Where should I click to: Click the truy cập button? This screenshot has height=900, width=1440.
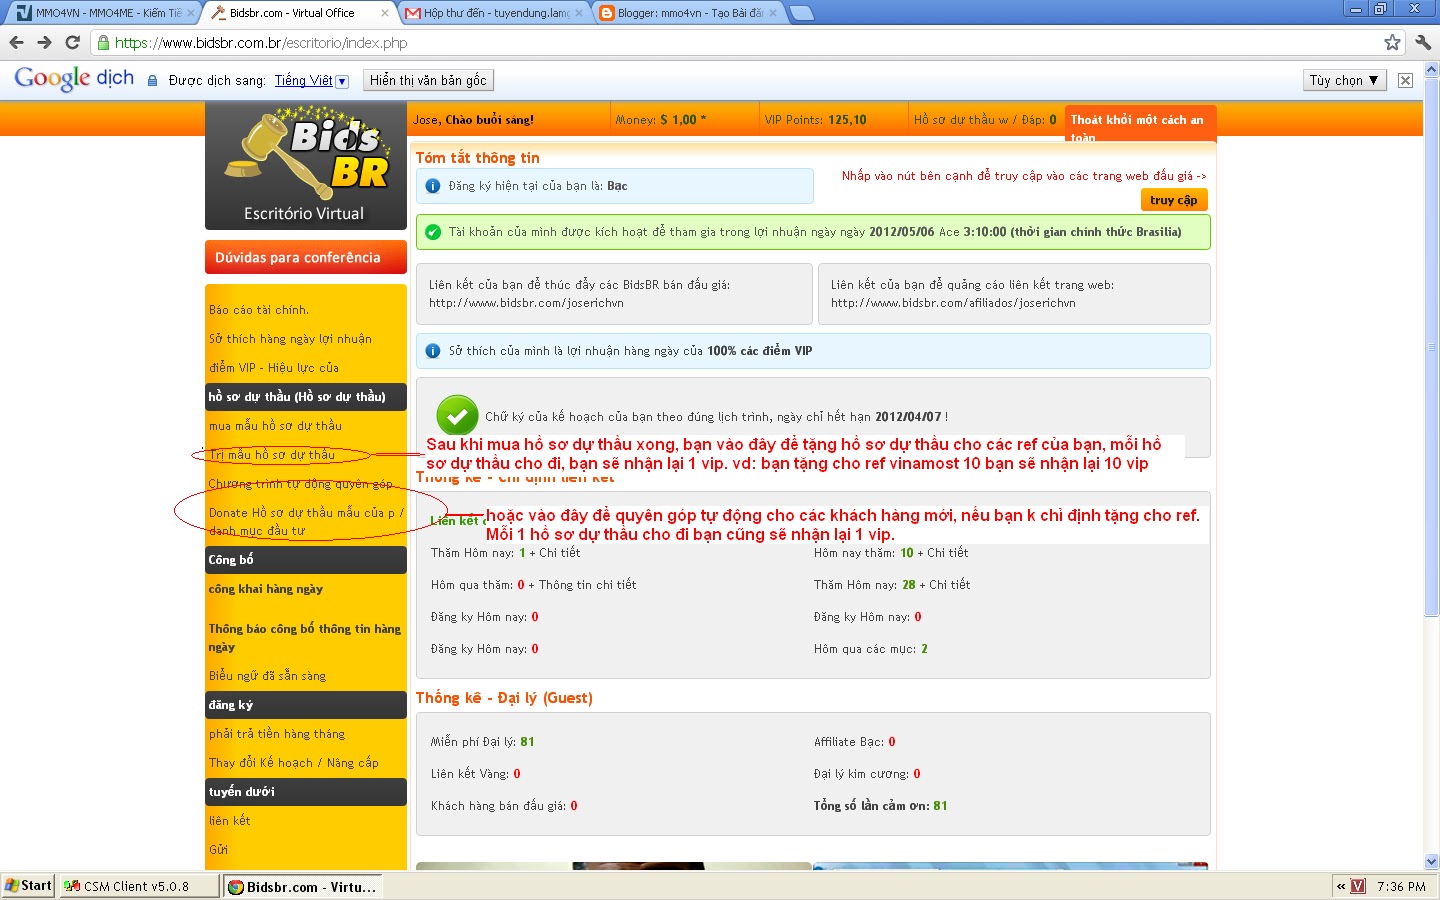click(x=1174, y=200)
